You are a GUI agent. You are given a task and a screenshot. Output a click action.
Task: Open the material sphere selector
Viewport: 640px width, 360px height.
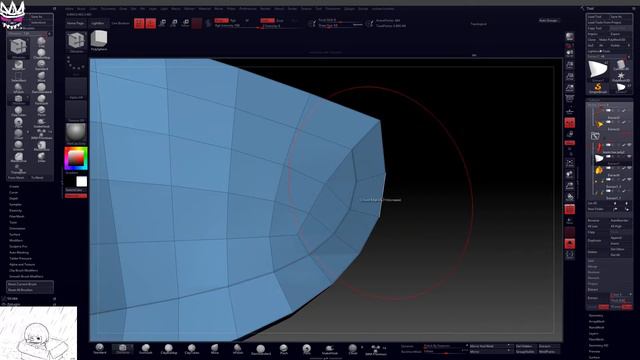(x=76, y=133)
